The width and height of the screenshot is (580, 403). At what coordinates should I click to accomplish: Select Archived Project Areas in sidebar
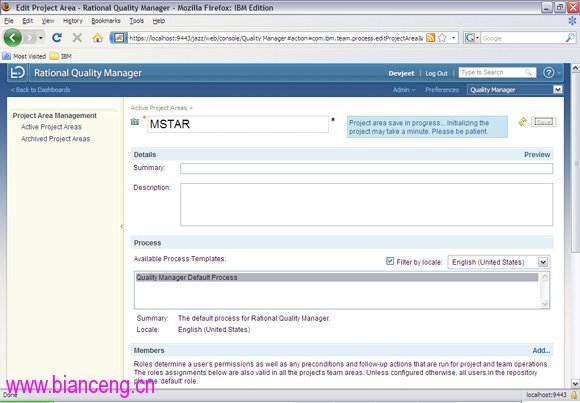[x=55, y=139]
